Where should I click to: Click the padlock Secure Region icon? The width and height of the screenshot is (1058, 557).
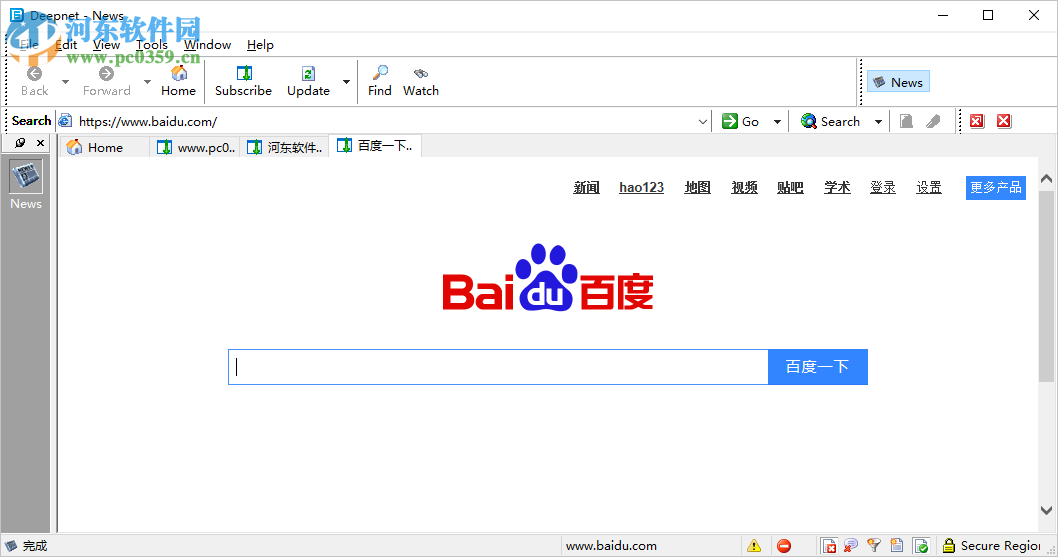(x=949, y=546)
